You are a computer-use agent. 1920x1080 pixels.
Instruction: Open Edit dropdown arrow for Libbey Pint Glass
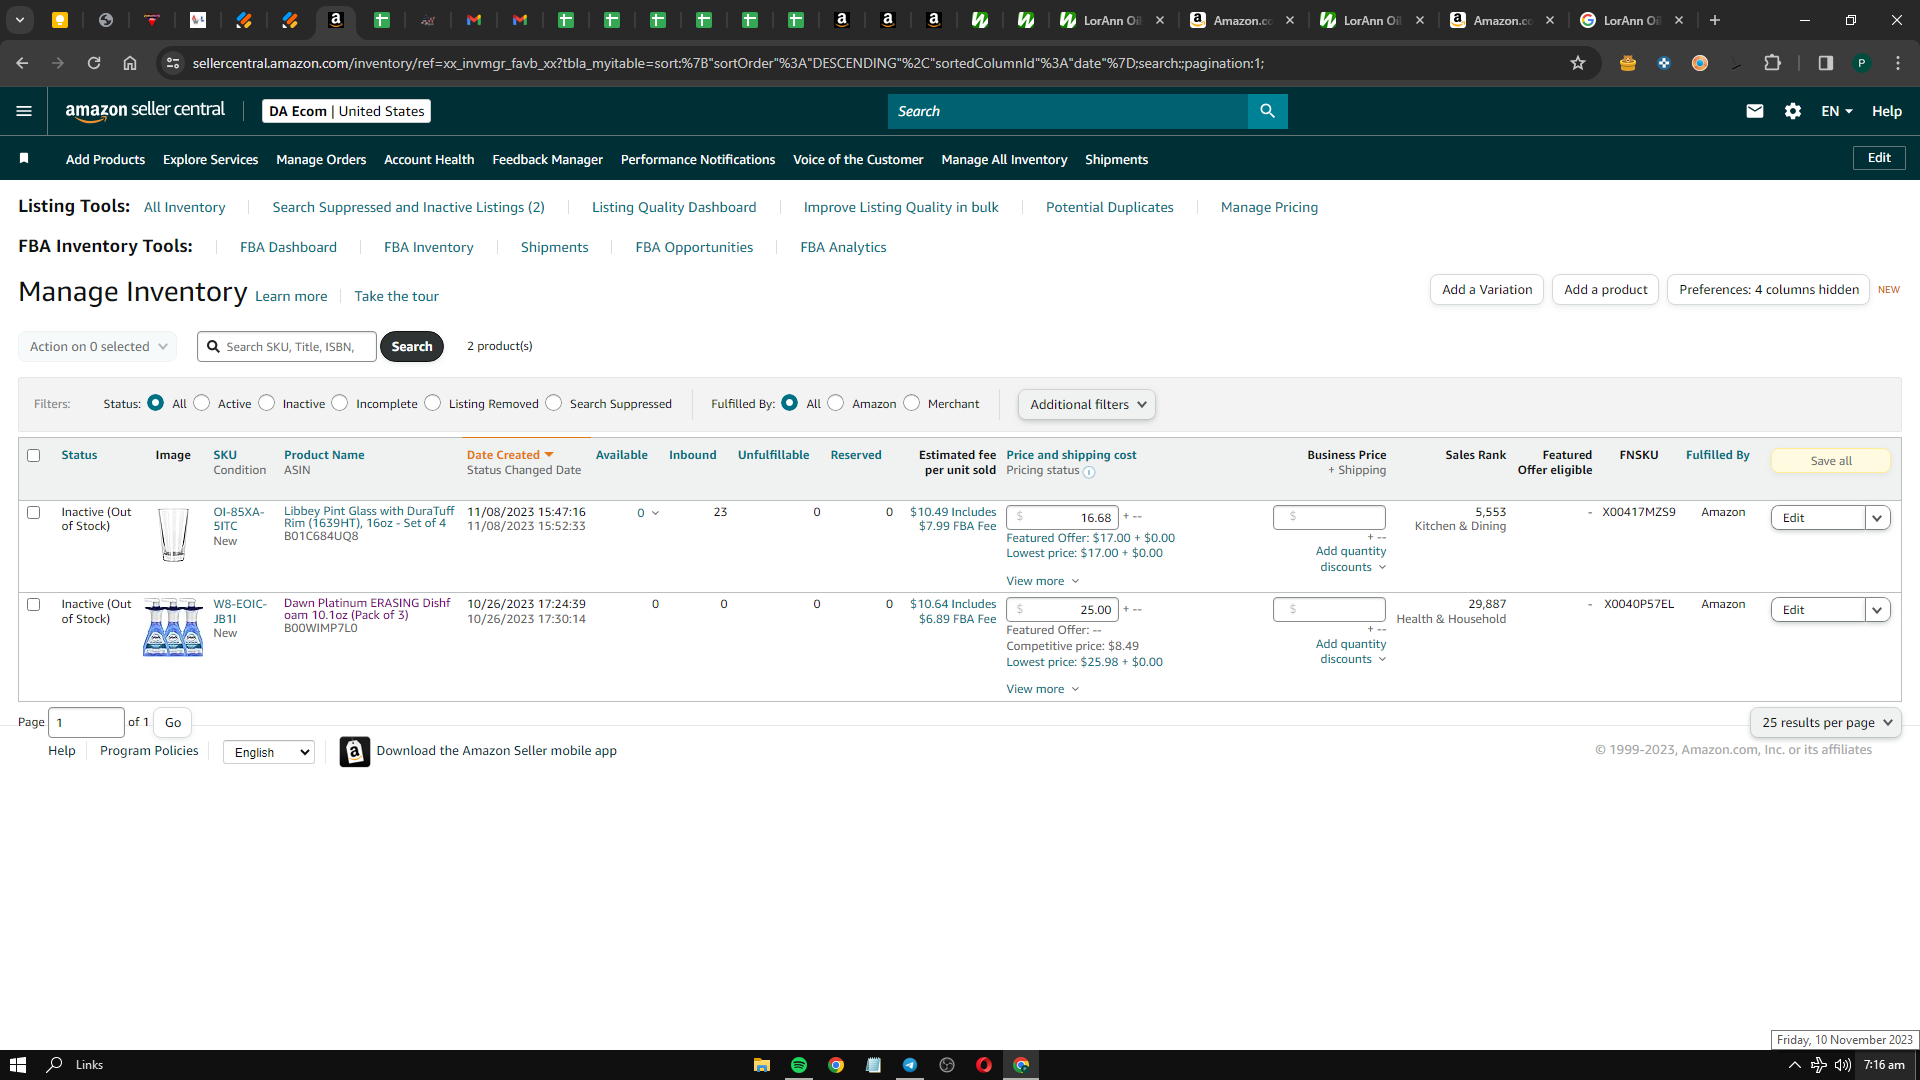[1877, 518]
